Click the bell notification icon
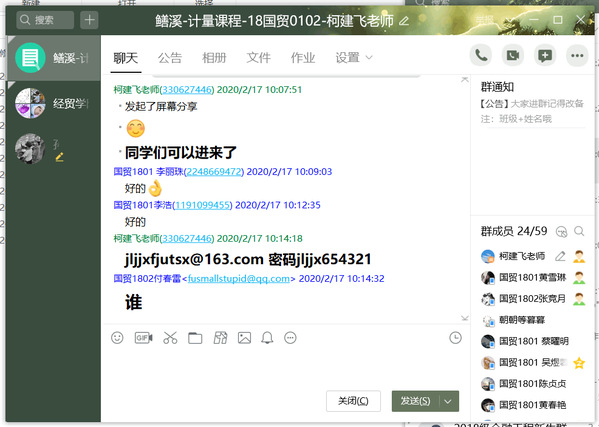The image size is (599, 427). [267, 338]
